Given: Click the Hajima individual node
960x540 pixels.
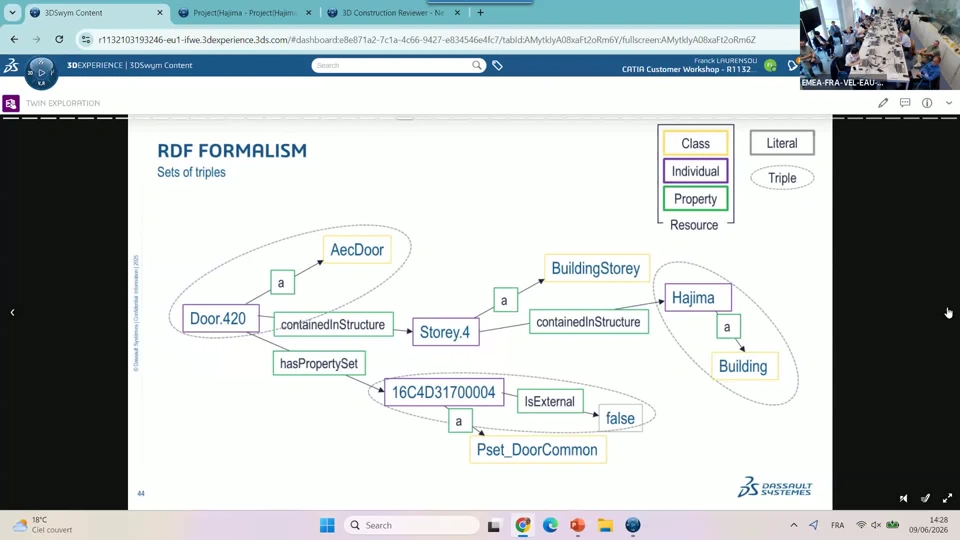Looking at the screenshot, I should pos(698,298).
